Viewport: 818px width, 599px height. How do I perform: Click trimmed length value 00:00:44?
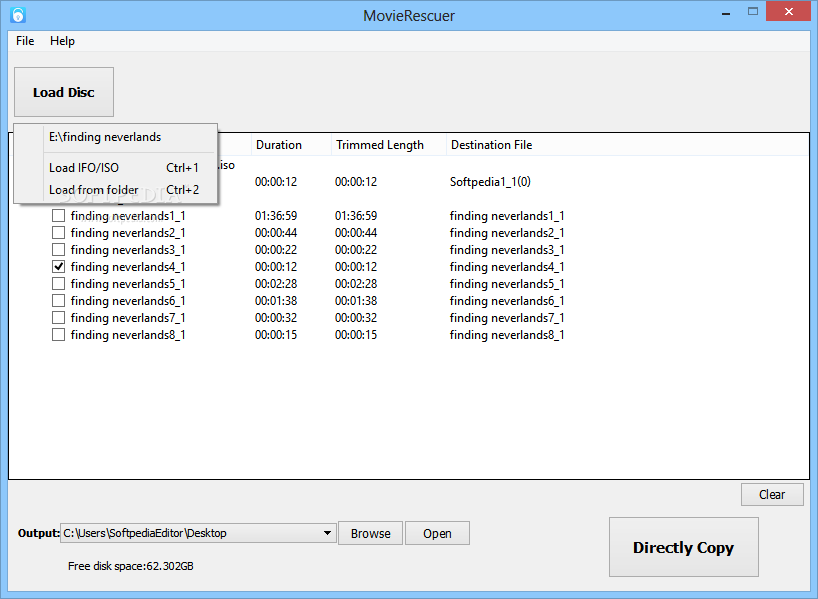tap(356, 233)
